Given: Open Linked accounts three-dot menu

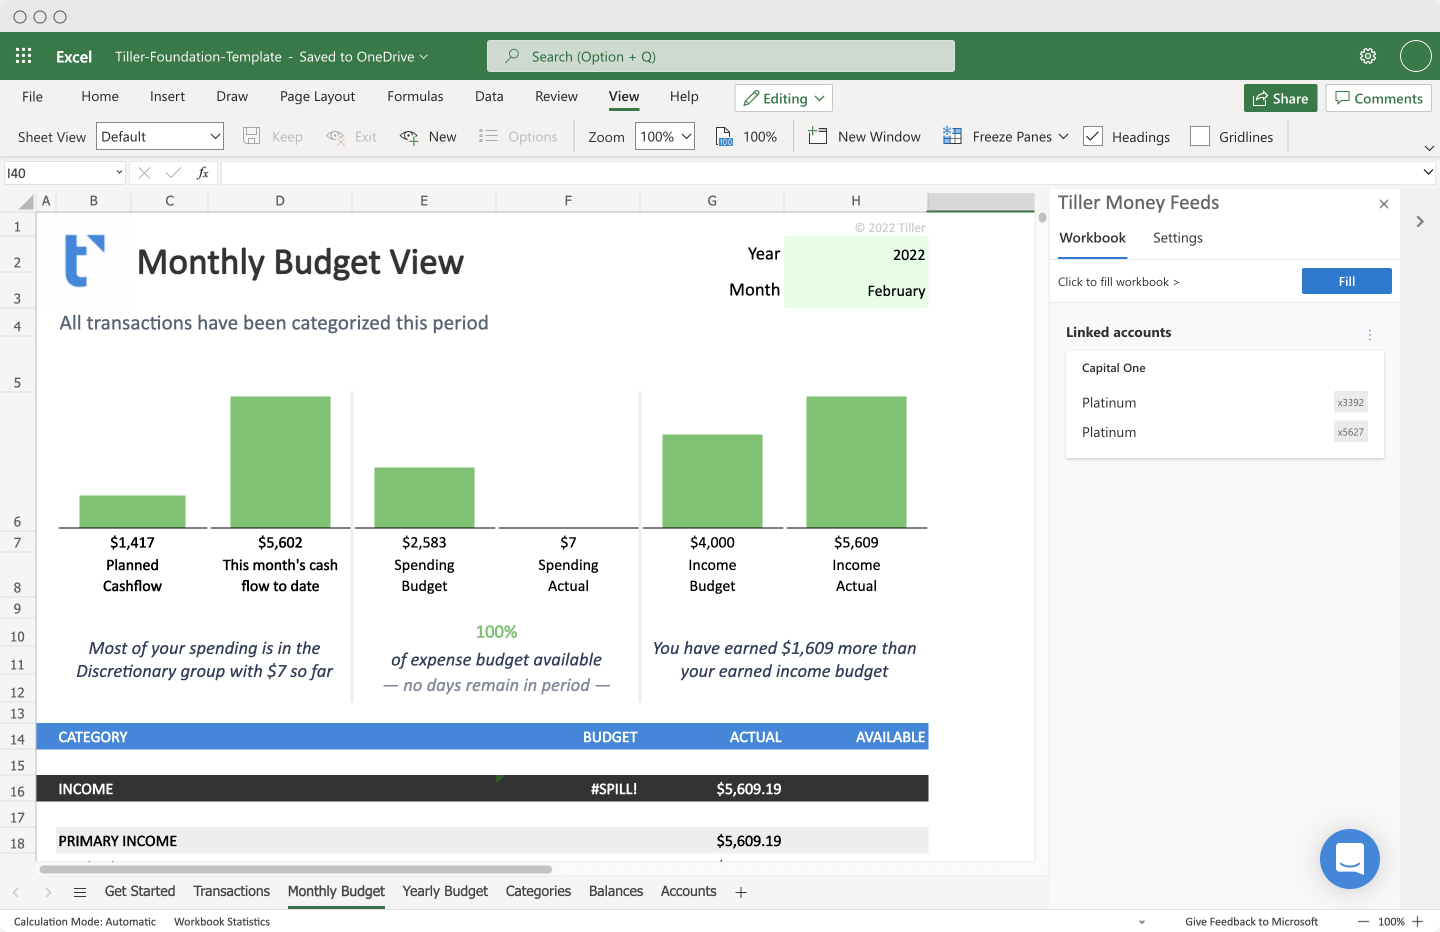Looking at the screenshot, I should pyautogui.click(x=1370, y=335).
